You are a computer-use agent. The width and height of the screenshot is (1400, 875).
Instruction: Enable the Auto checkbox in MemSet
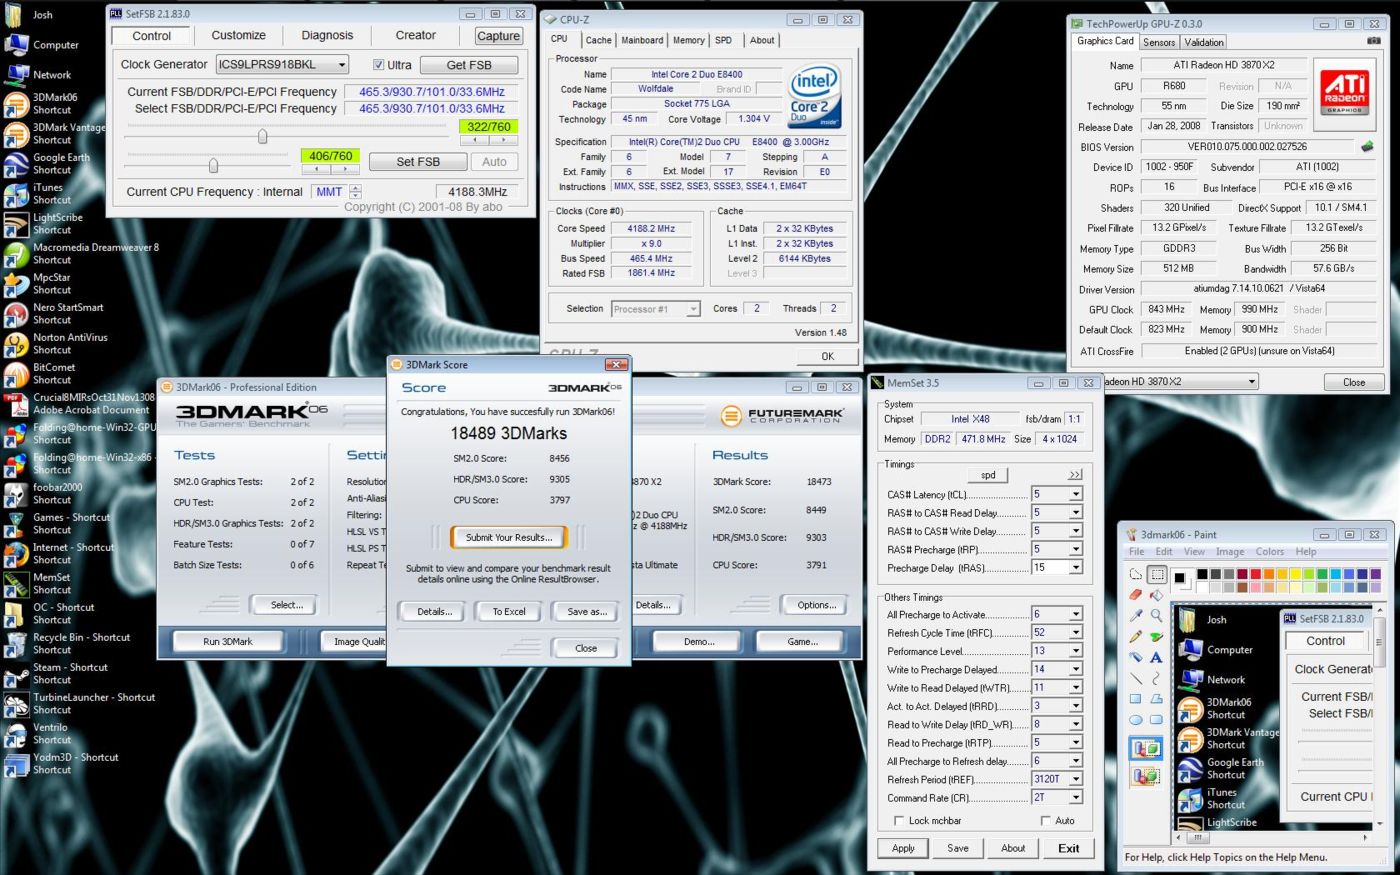(x=1046, y=821)
